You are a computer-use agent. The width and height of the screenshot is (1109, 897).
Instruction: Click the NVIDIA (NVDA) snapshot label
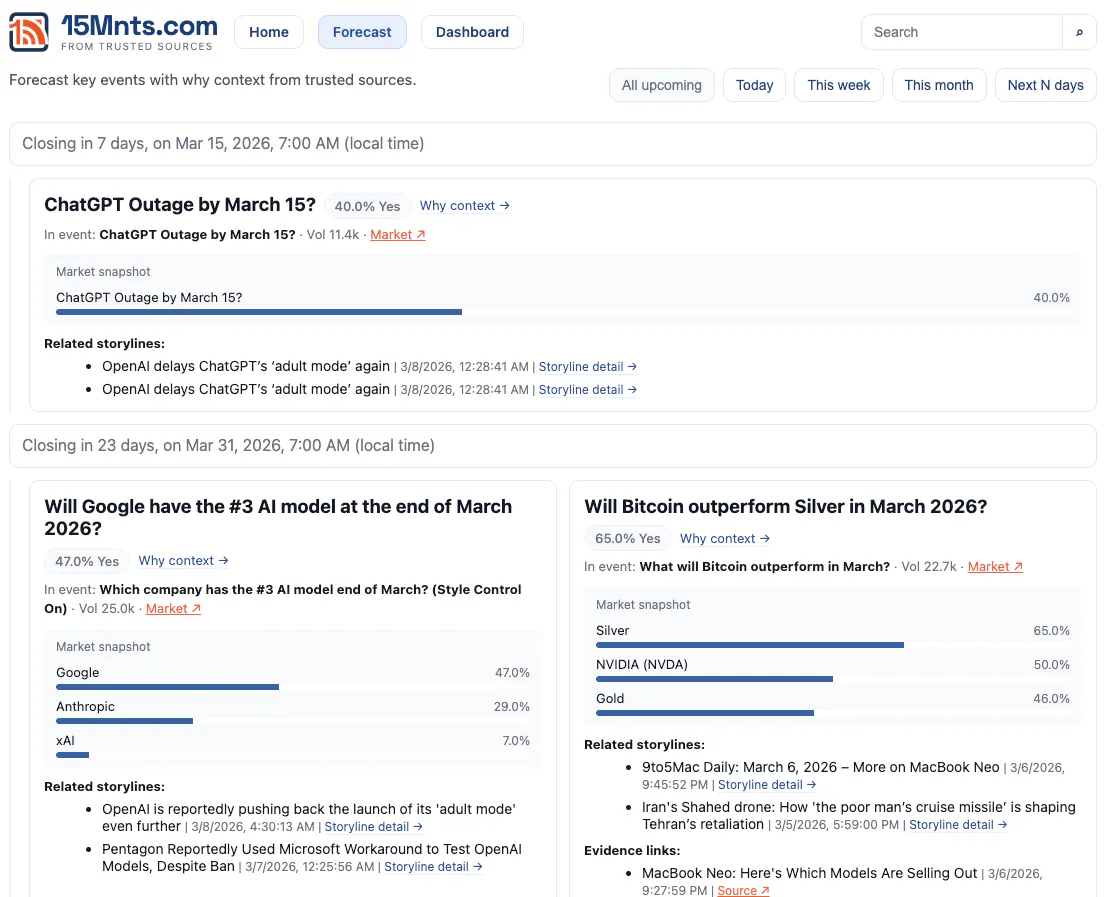point(641,665)
